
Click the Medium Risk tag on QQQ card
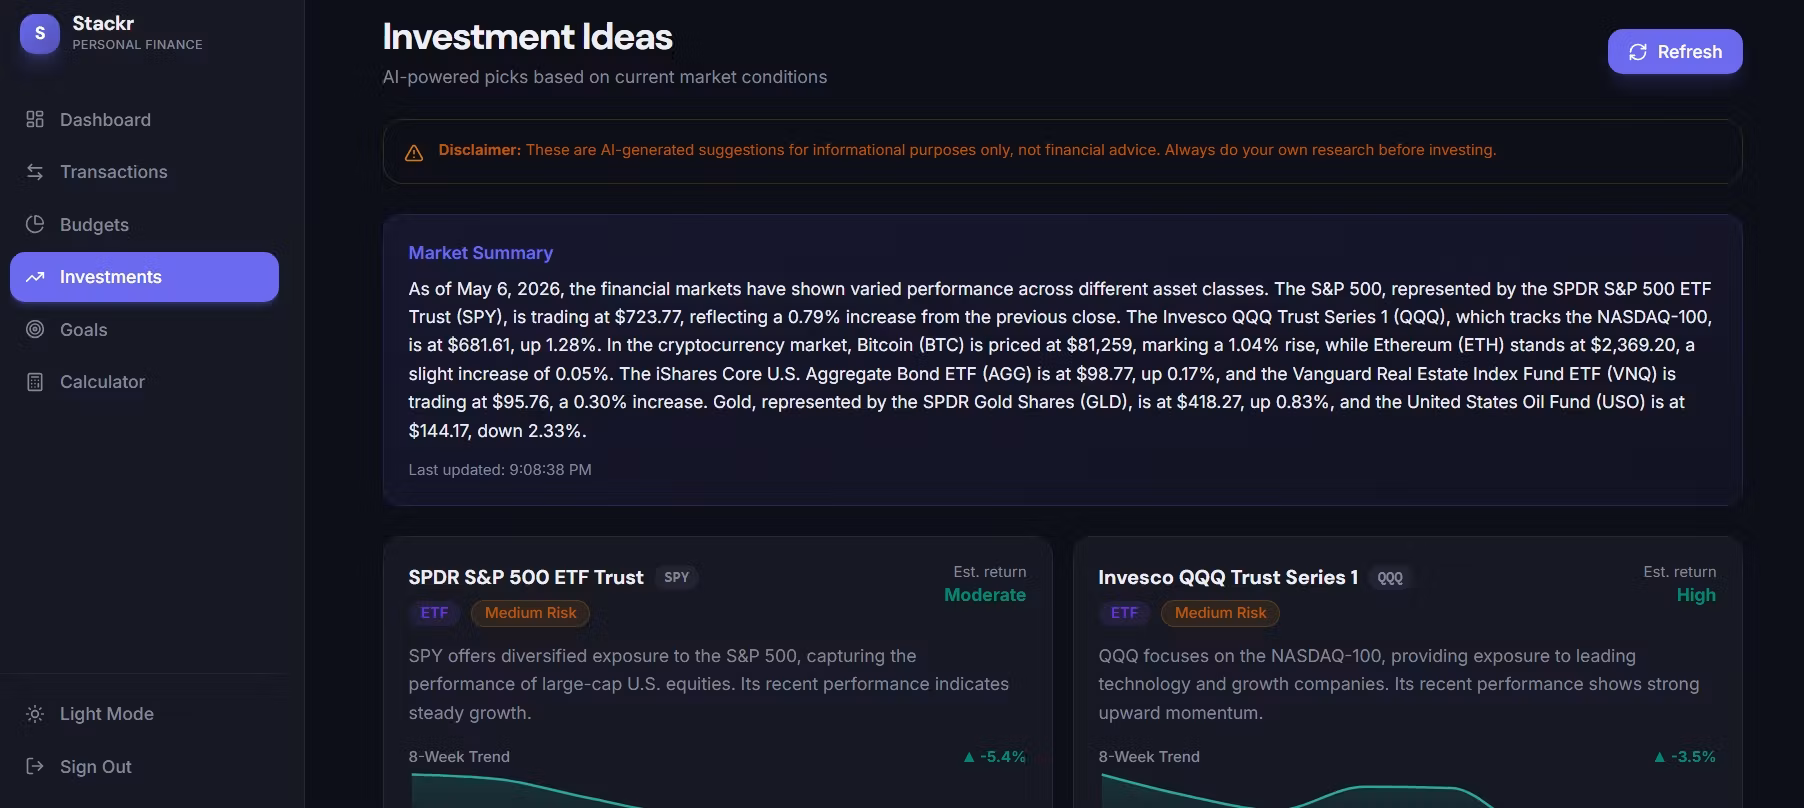[x=1221, y=613]
